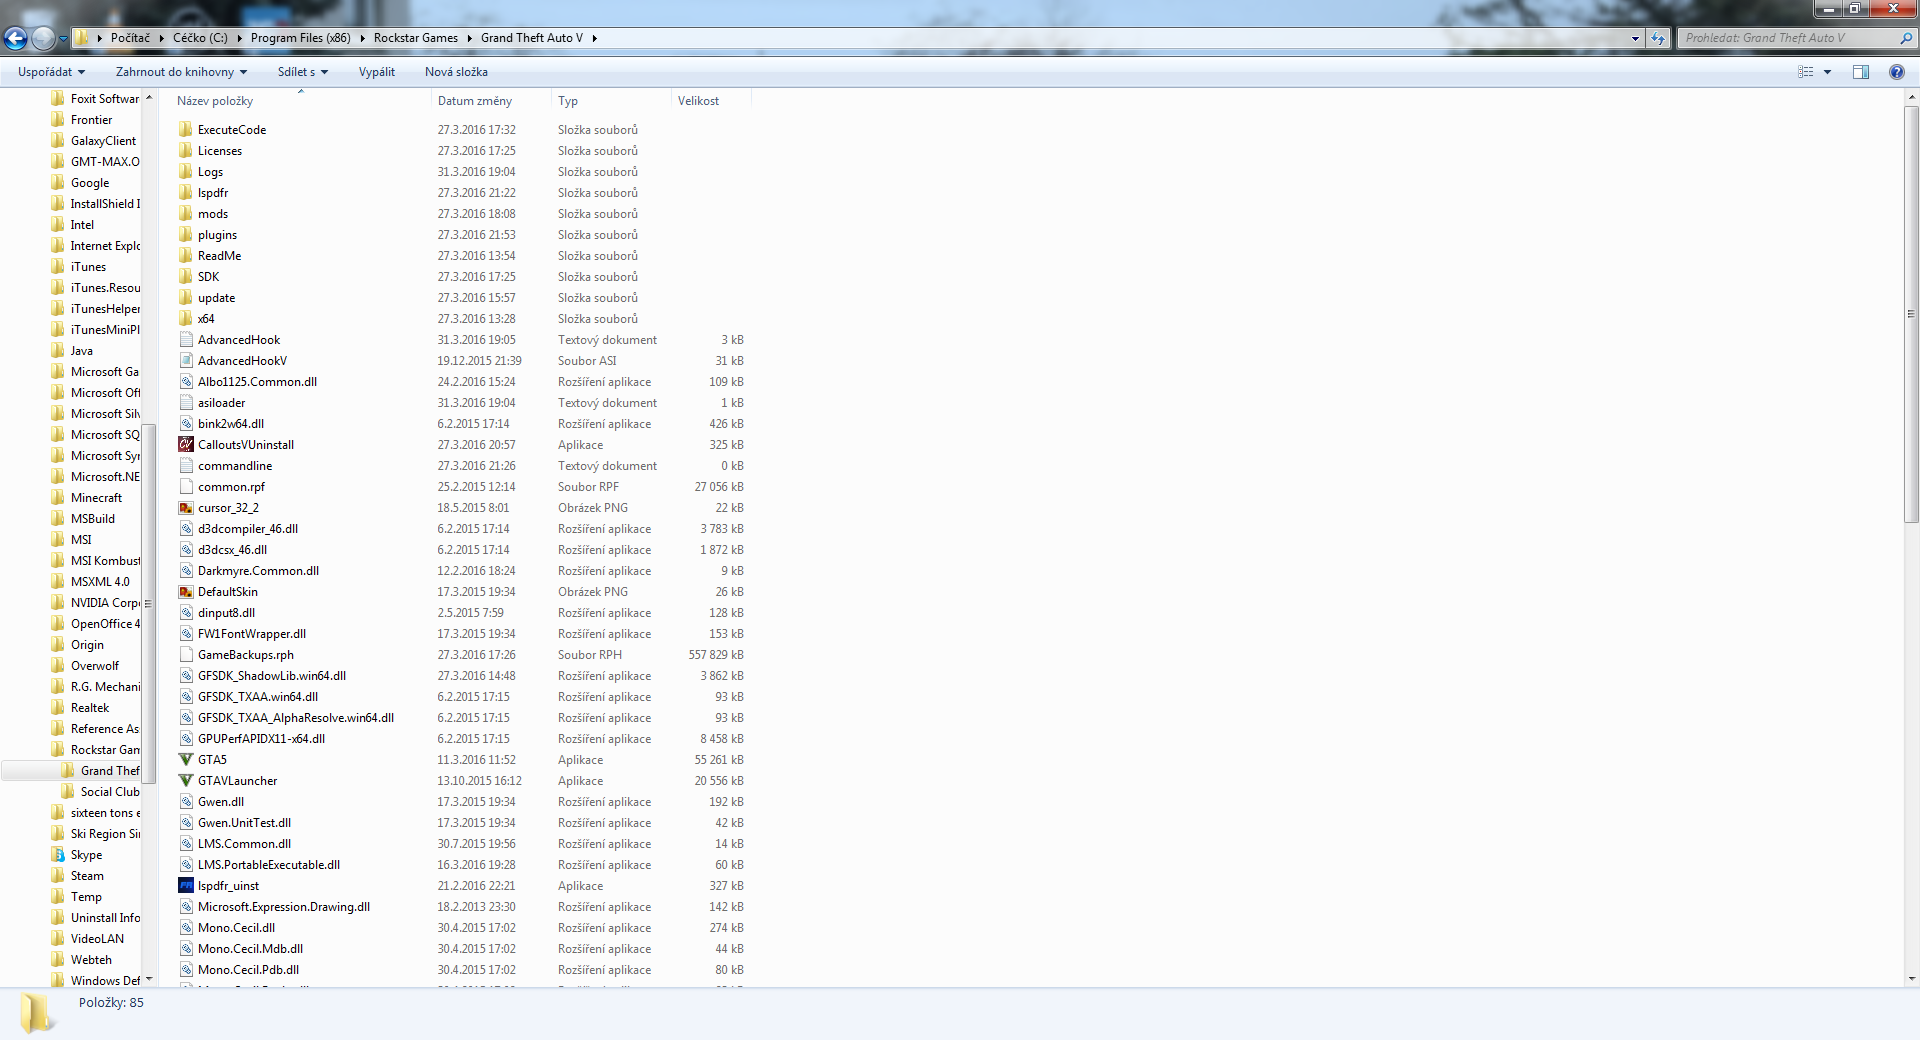The width and height of the screenshot is (1920, 1040).
Task: Expand breadcrumb arrow after Rockstar Games
Action: click(x=469, y=38)
